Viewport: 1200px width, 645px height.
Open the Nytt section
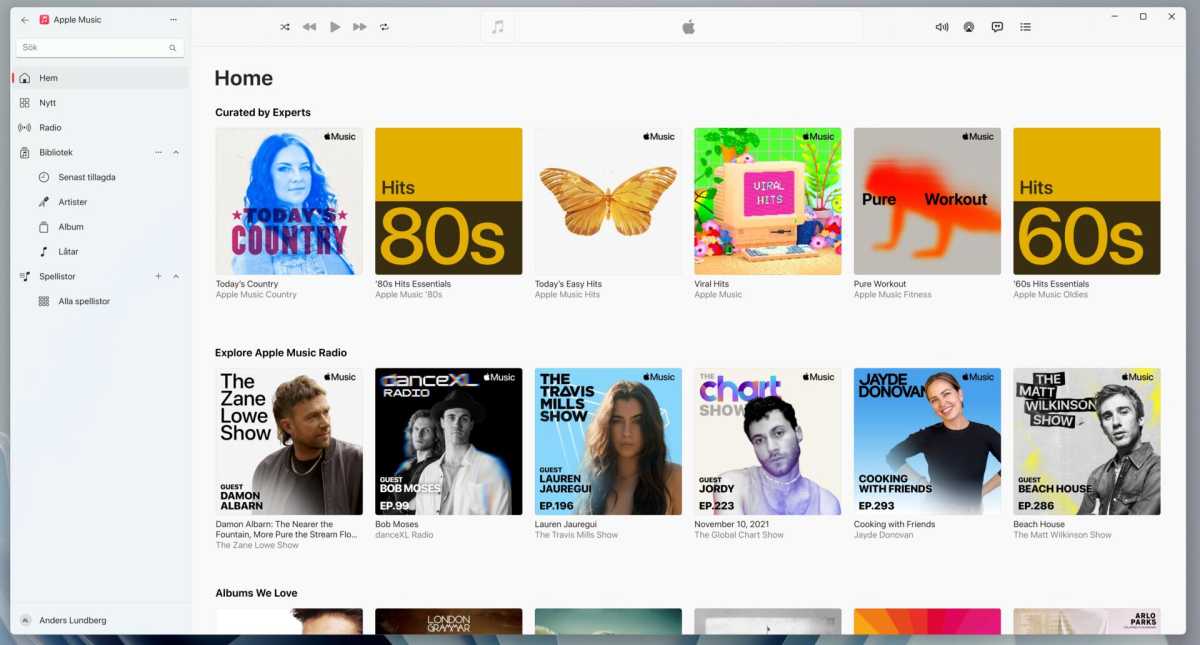(46, 102)
